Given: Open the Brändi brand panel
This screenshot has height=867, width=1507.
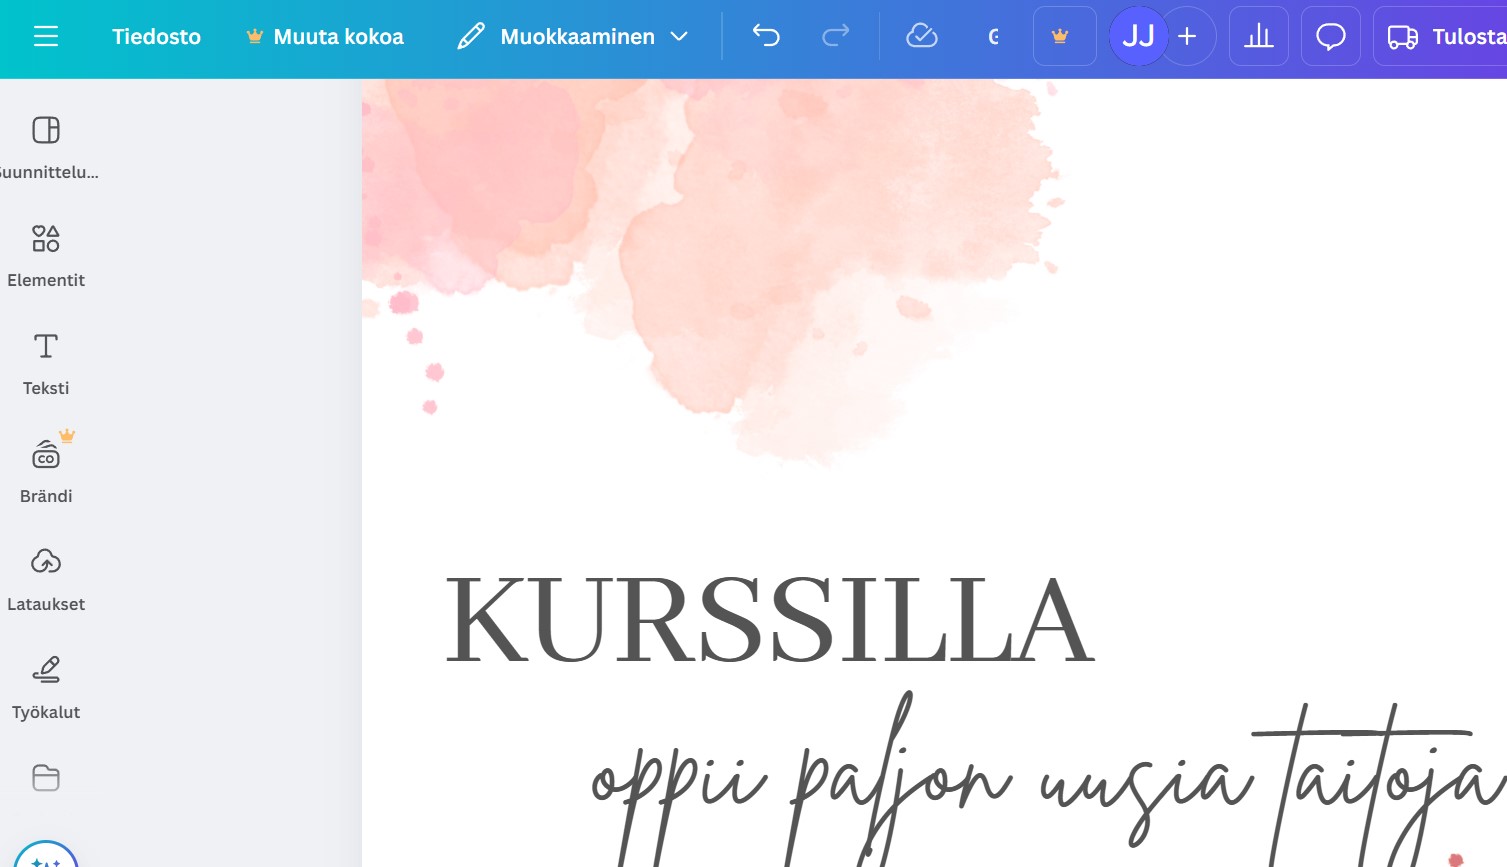Looking at the screenshot, I should (46, 471).
